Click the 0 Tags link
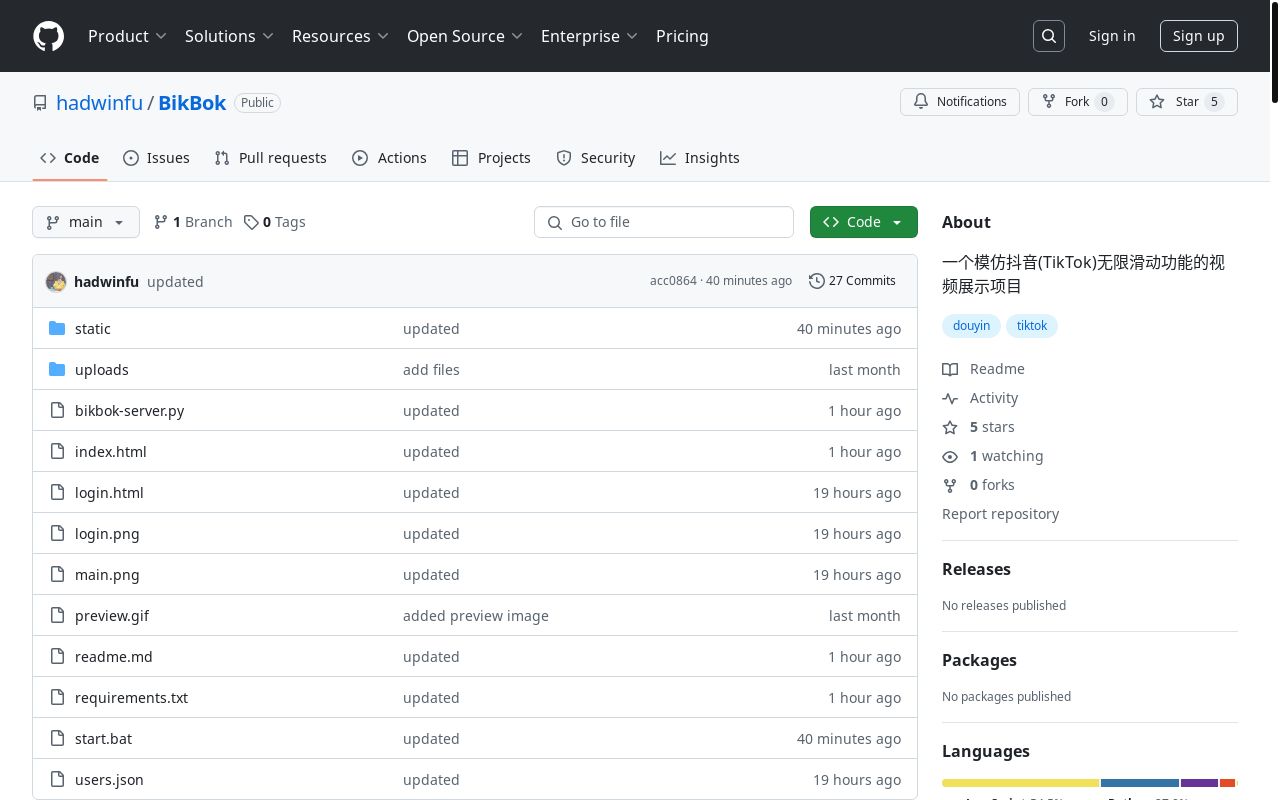Image resolution: width=1280 pixels, height=800 pixels. 275,222
